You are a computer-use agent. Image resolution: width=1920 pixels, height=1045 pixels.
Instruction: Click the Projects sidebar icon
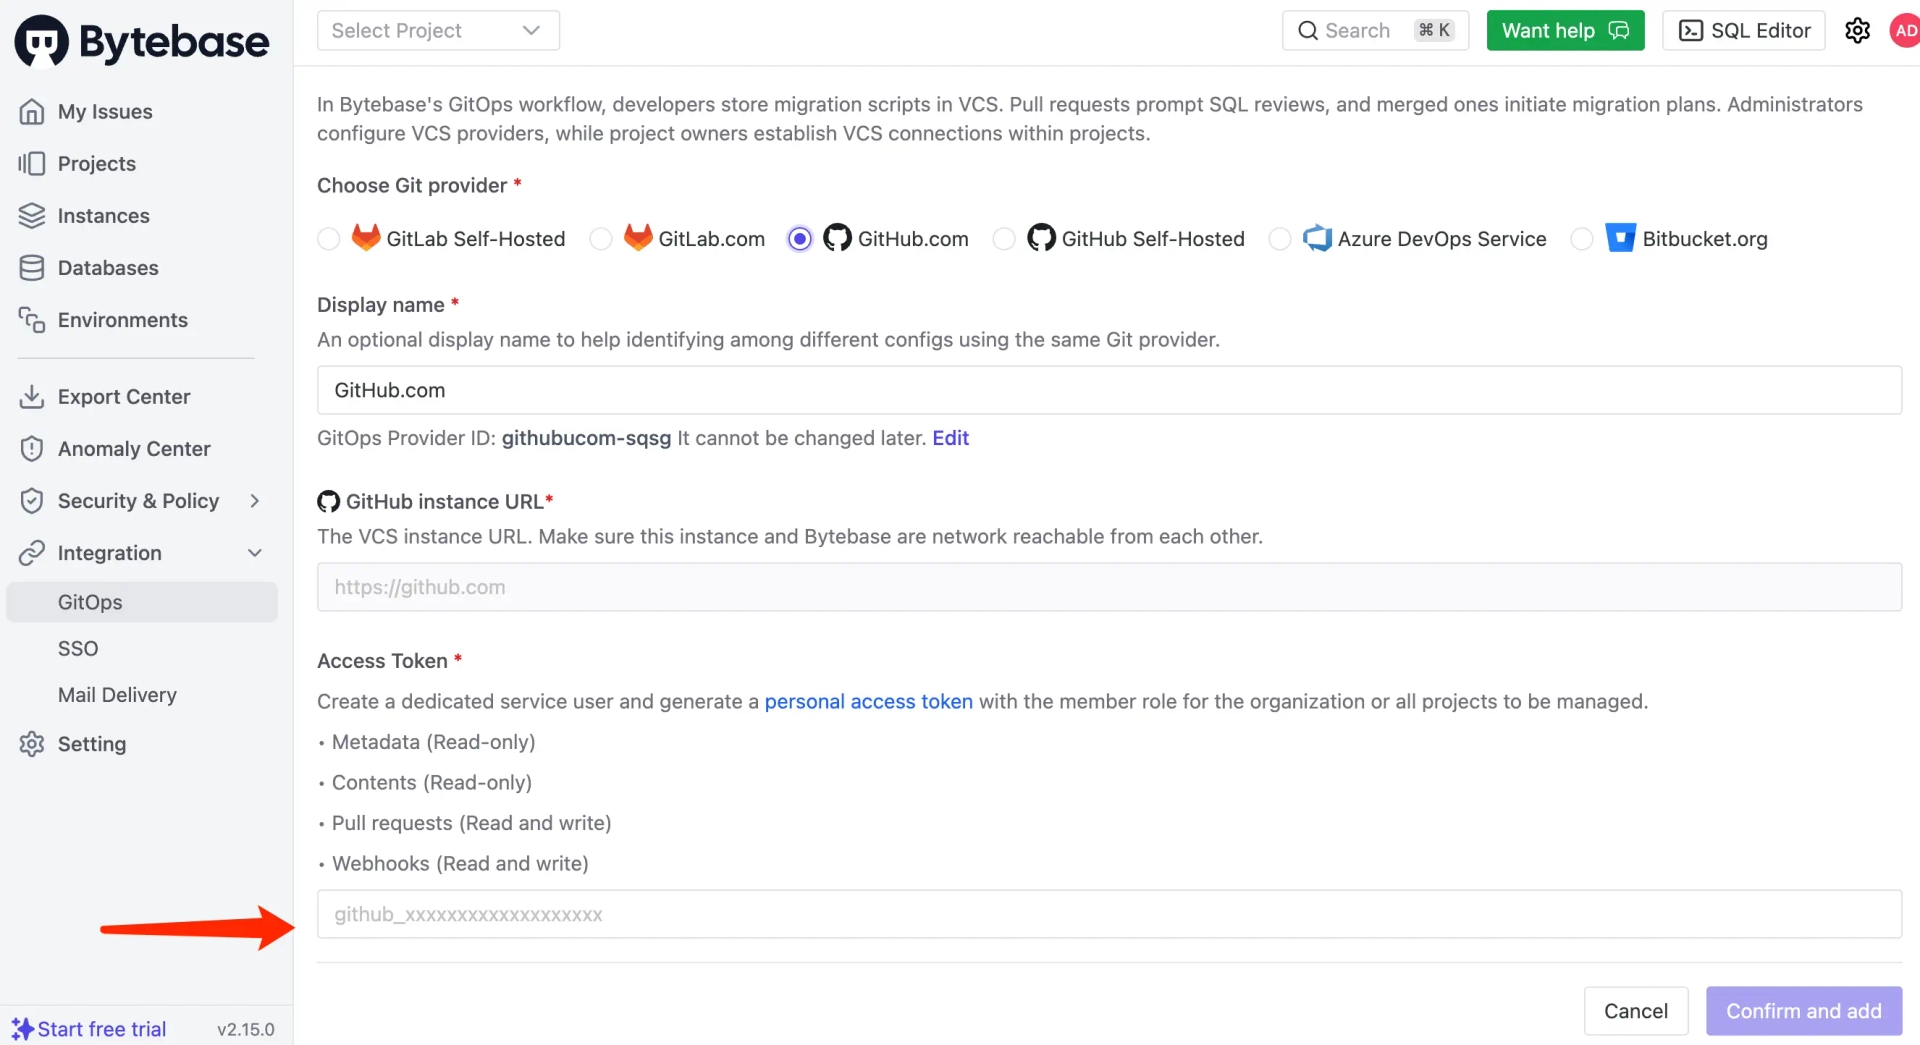(32, 164)
